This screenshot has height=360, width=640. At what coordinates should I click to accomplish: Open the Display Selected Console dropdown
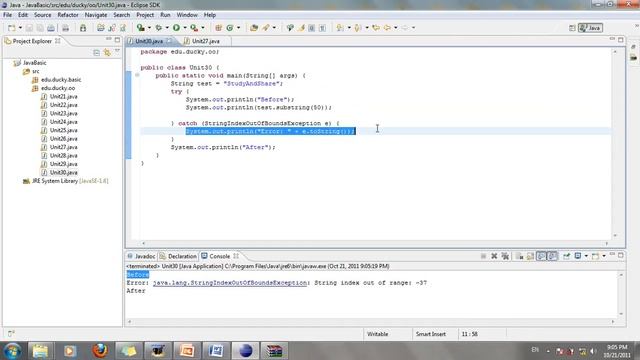click(586, 256)
